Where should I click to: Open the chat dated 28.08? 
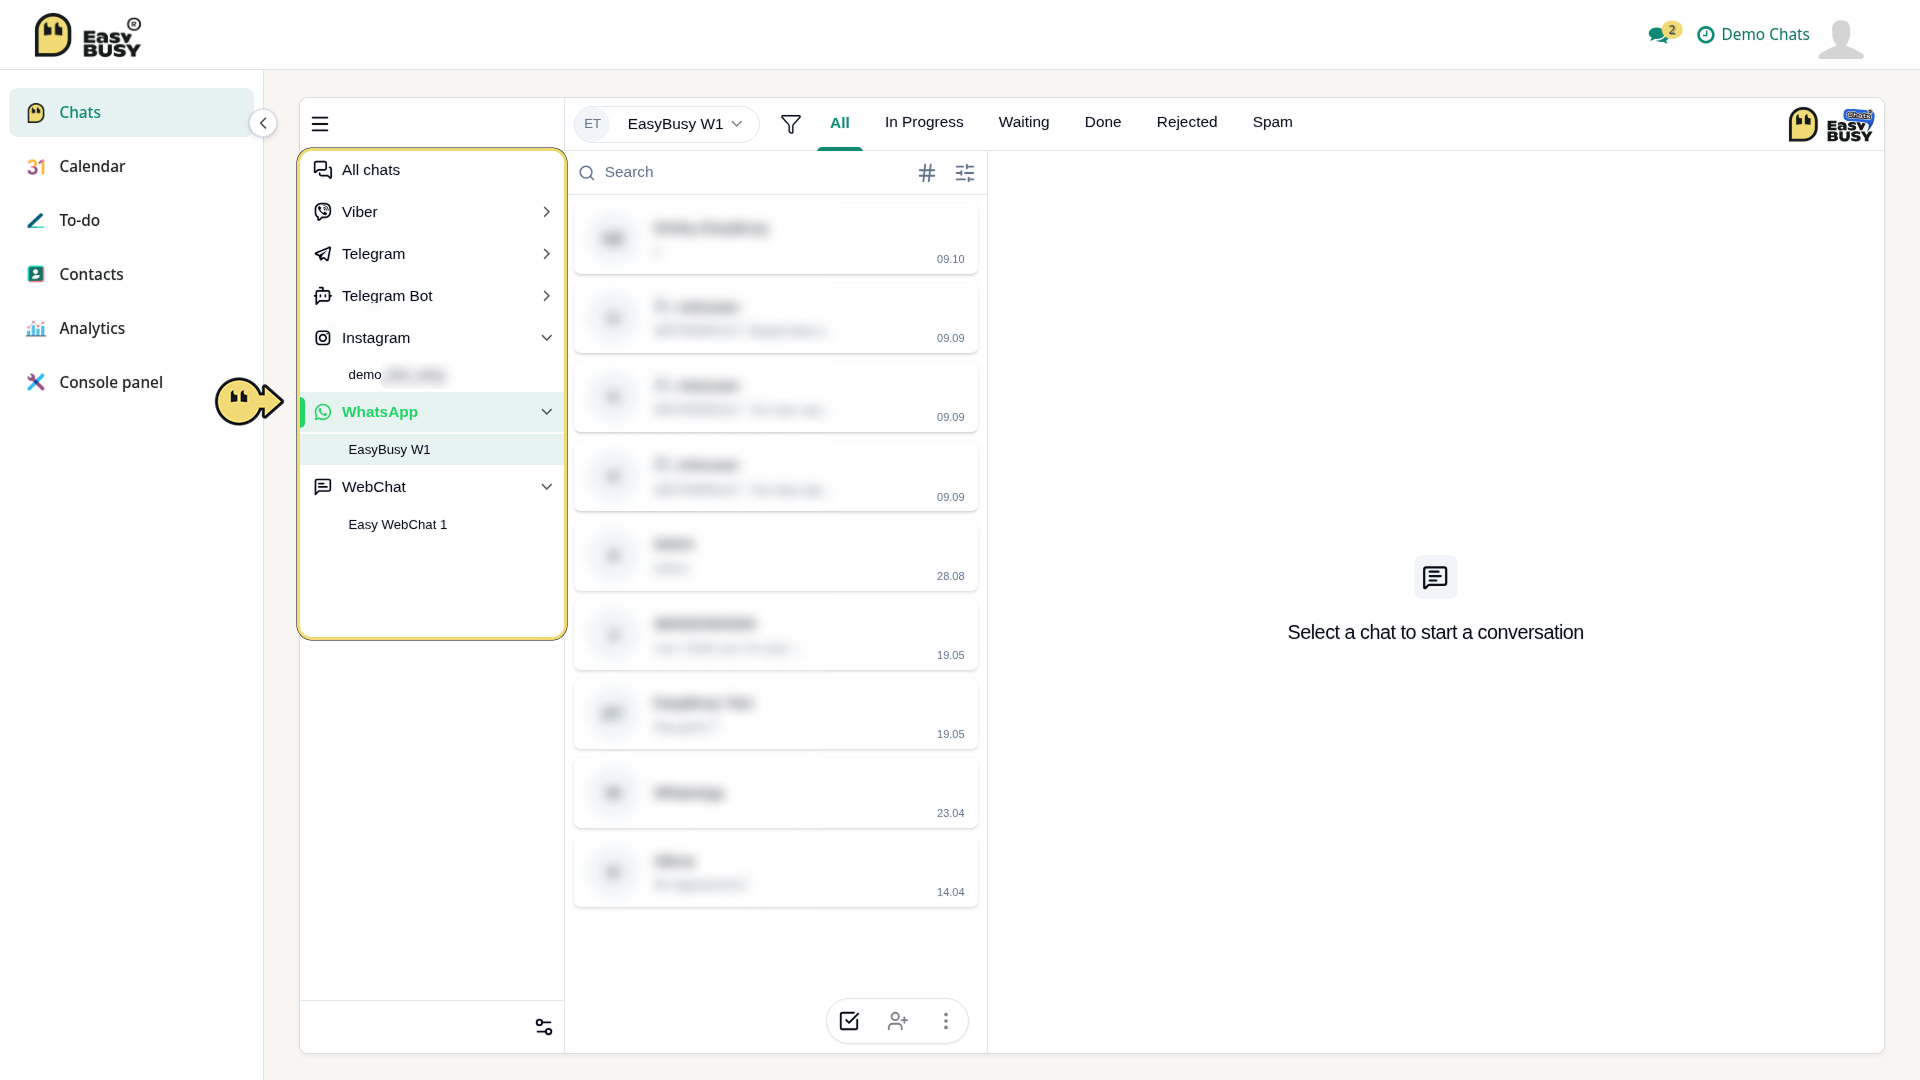776,556
